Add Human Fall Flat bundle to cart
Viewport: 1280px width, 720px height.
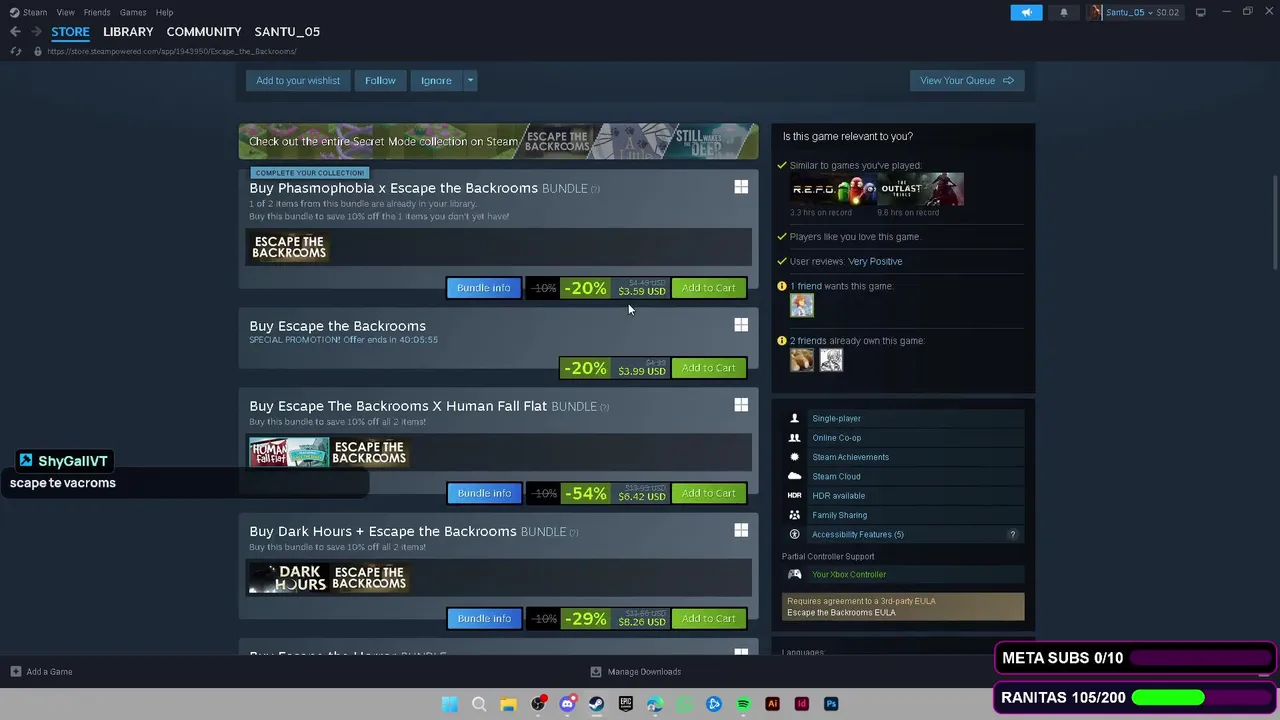(x=708, y=493)
